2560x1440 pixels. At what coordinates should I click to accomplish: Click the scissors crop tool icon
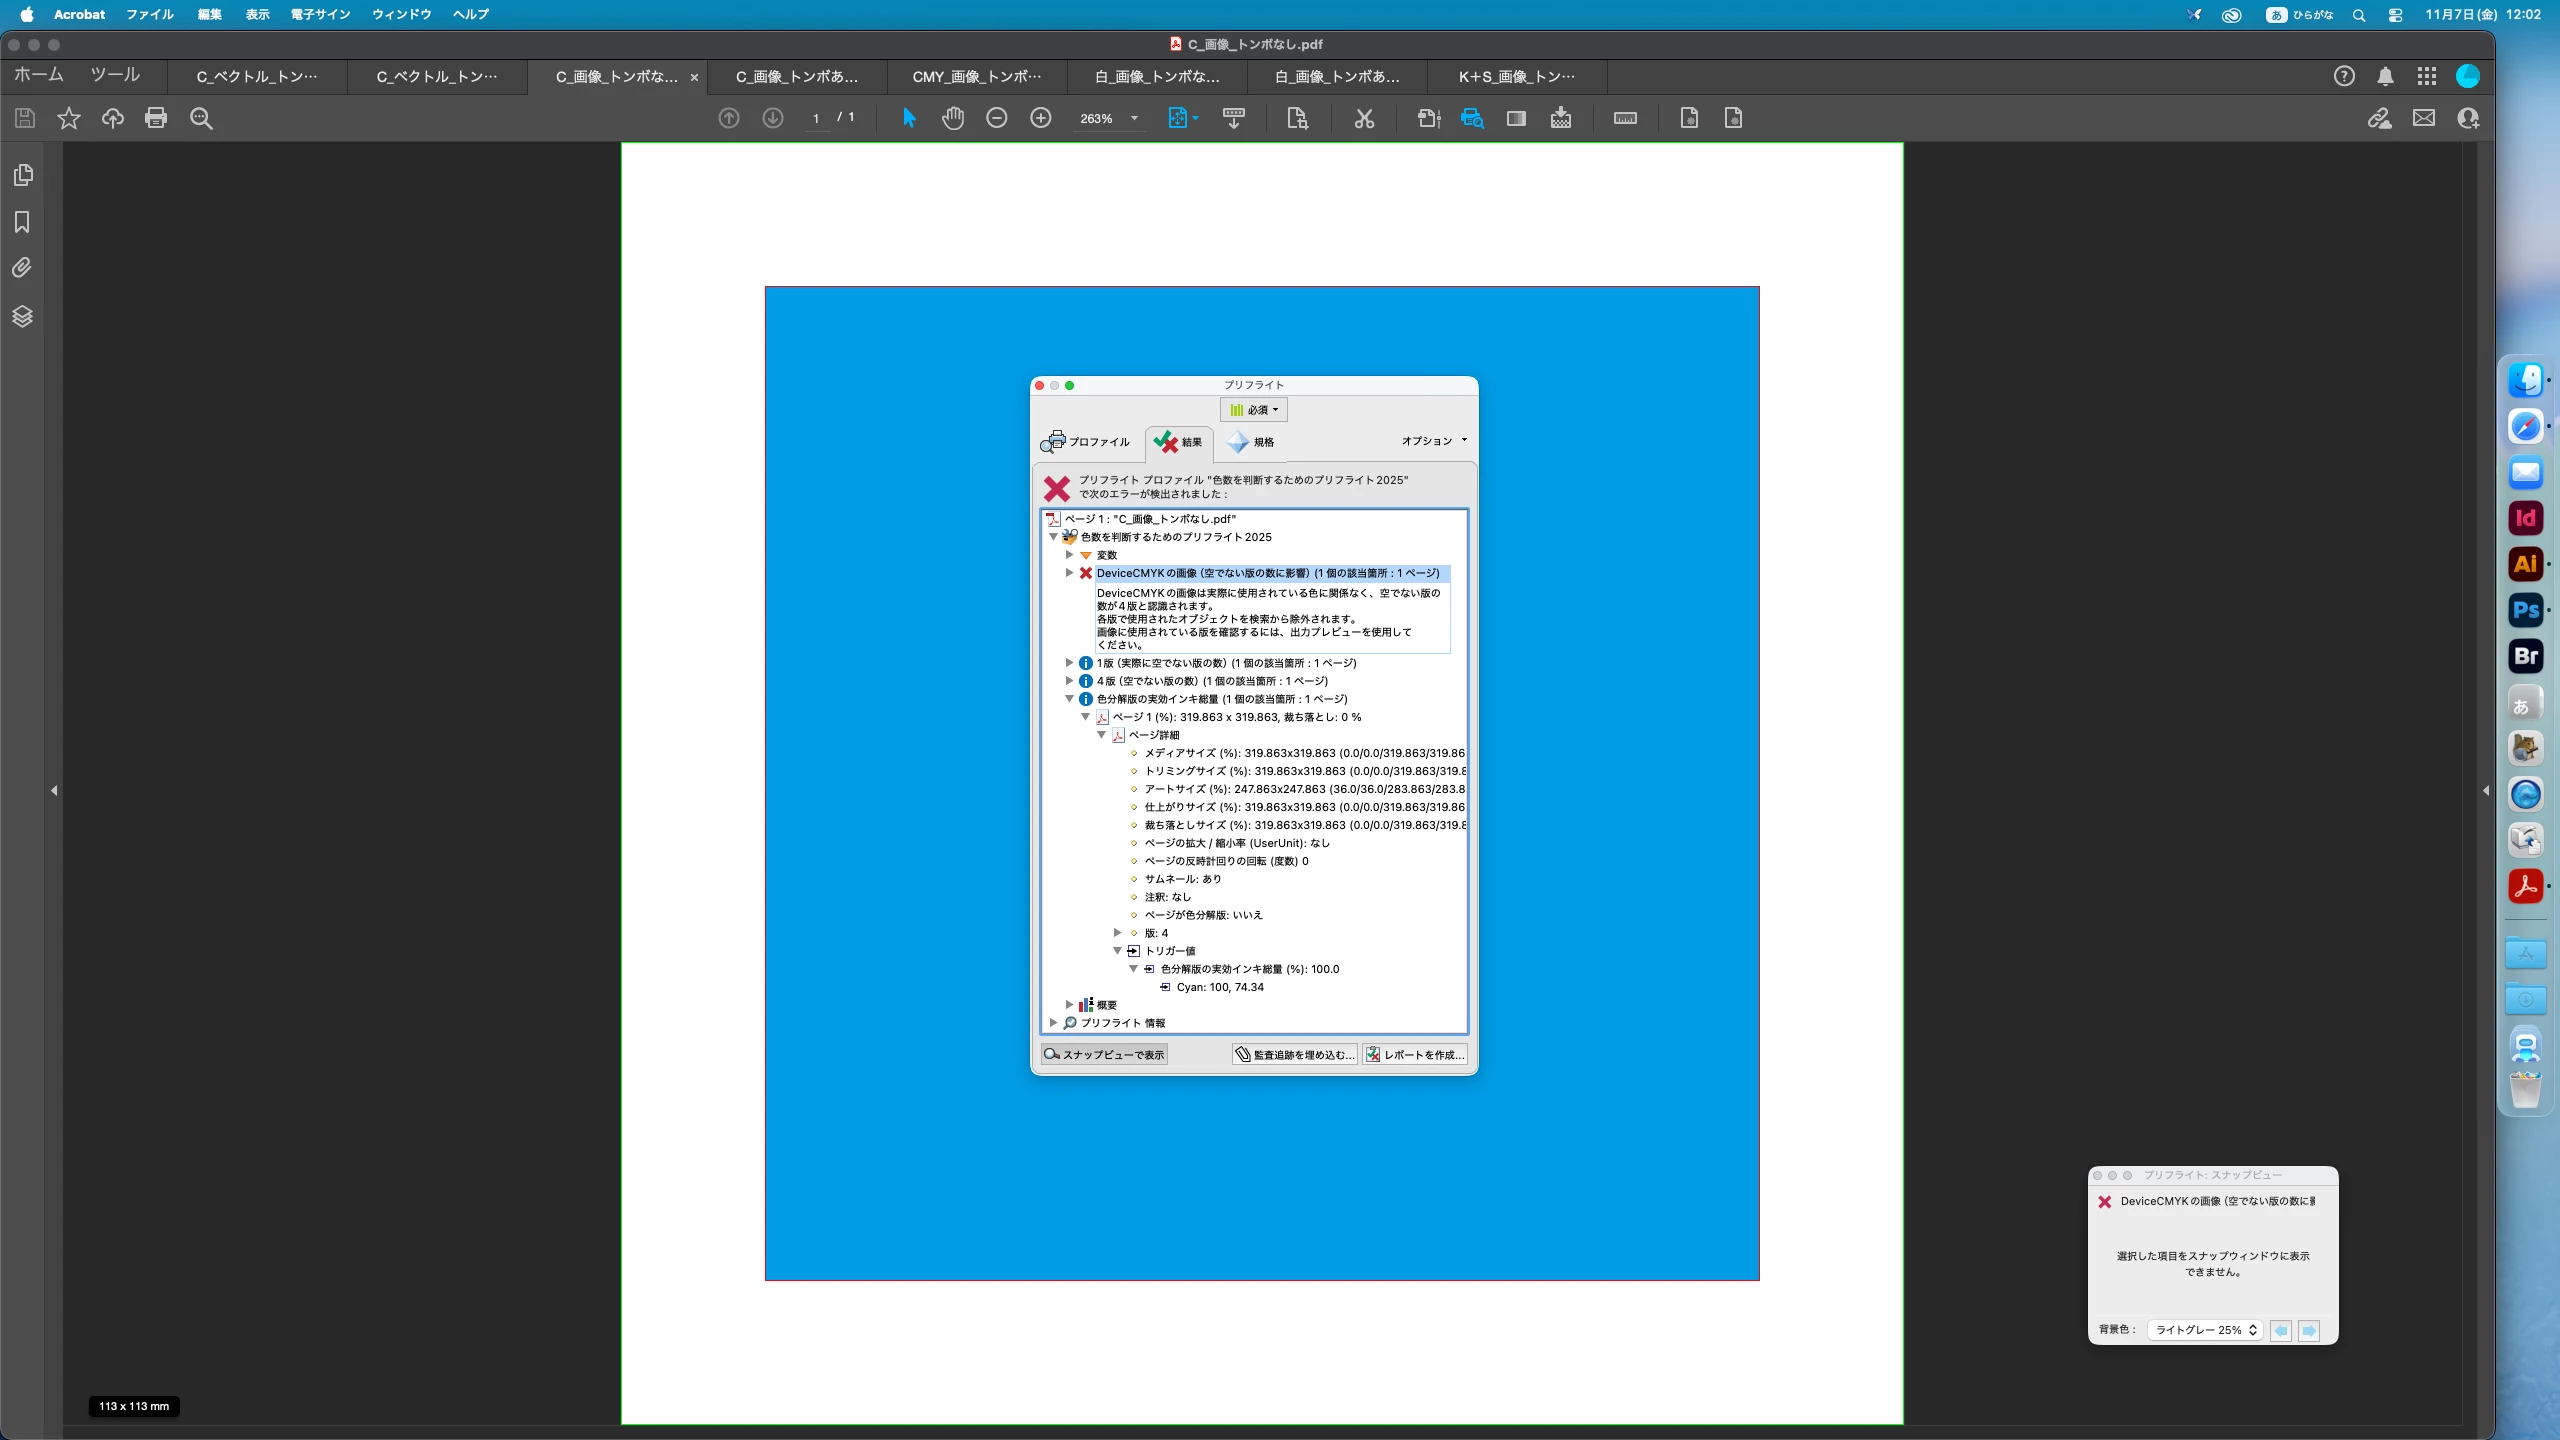pos(1364,118)
